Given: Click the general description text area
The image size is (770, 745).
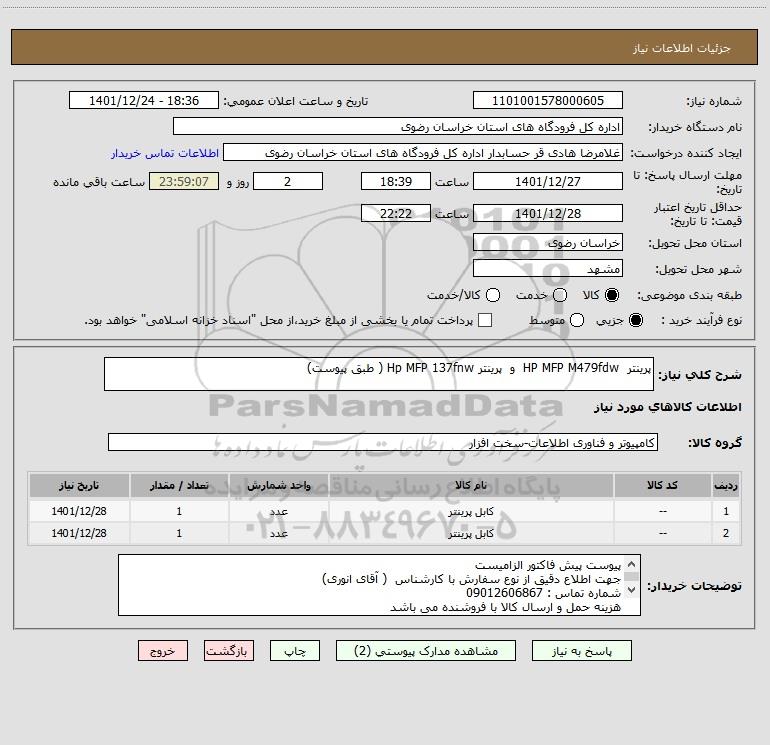Looking at the screenshot, I should 379,374.
